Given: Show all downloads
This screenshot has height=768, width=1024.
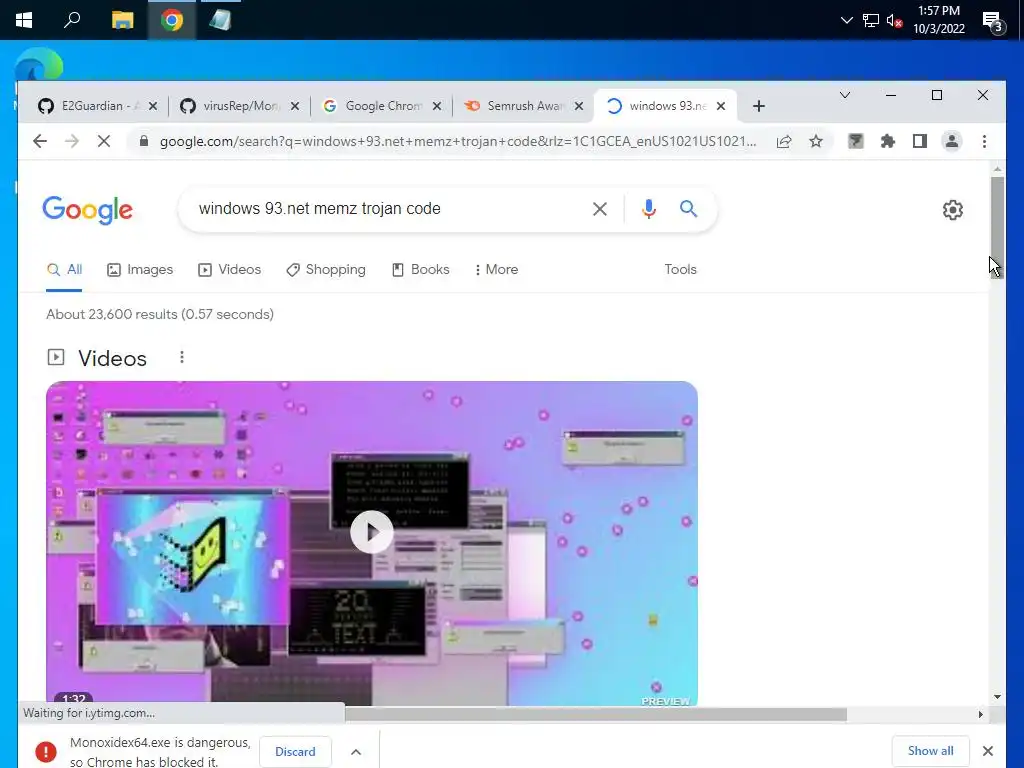Looking at the screenshot, I should click(931, 751).
